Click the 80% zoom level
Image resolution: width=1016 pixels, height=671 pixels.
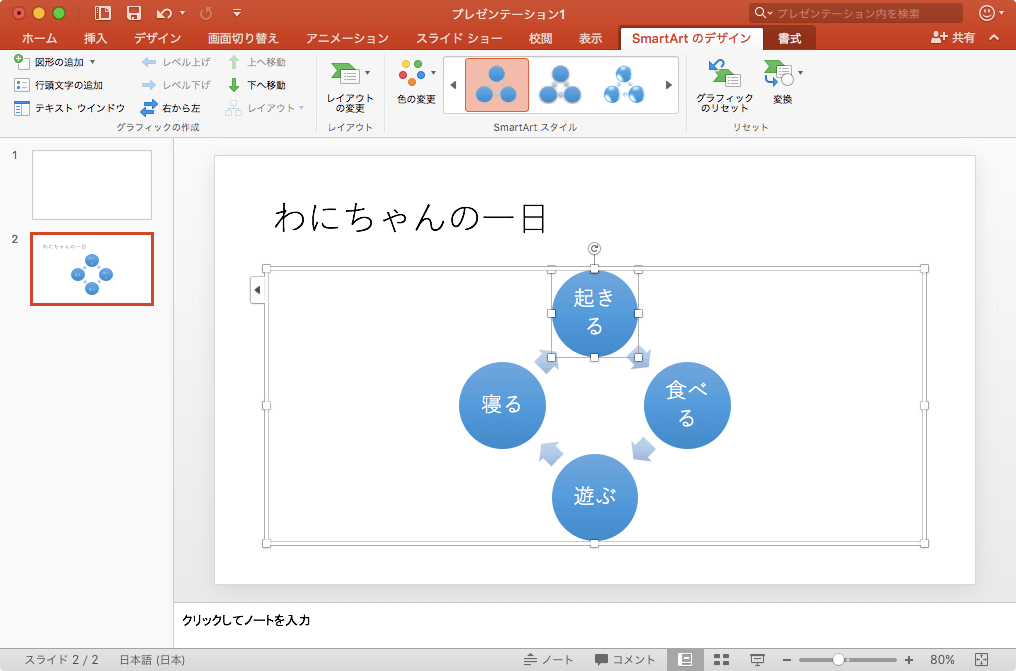[x=942, y=659]
